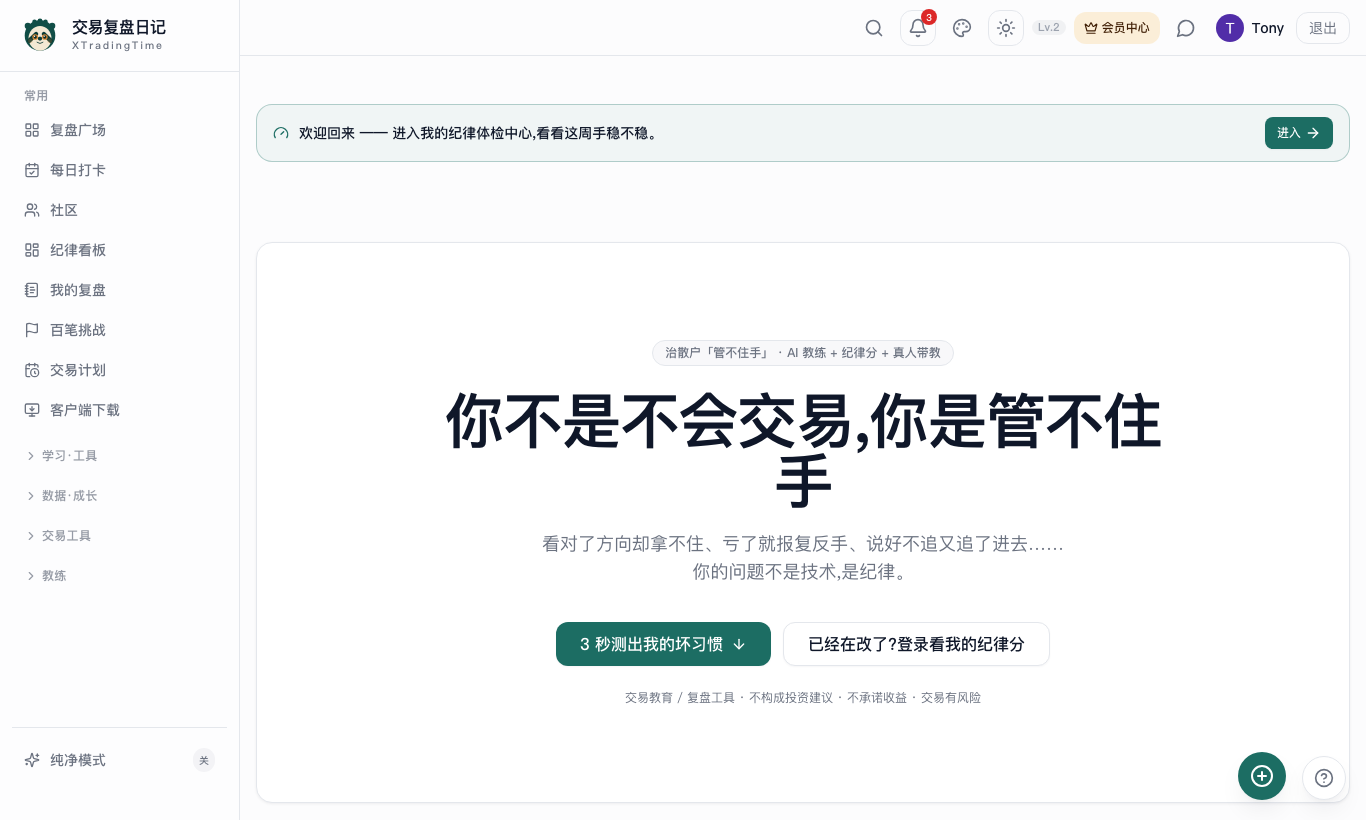Click the green plus floating button
1366x820 pixels.
1262,776
